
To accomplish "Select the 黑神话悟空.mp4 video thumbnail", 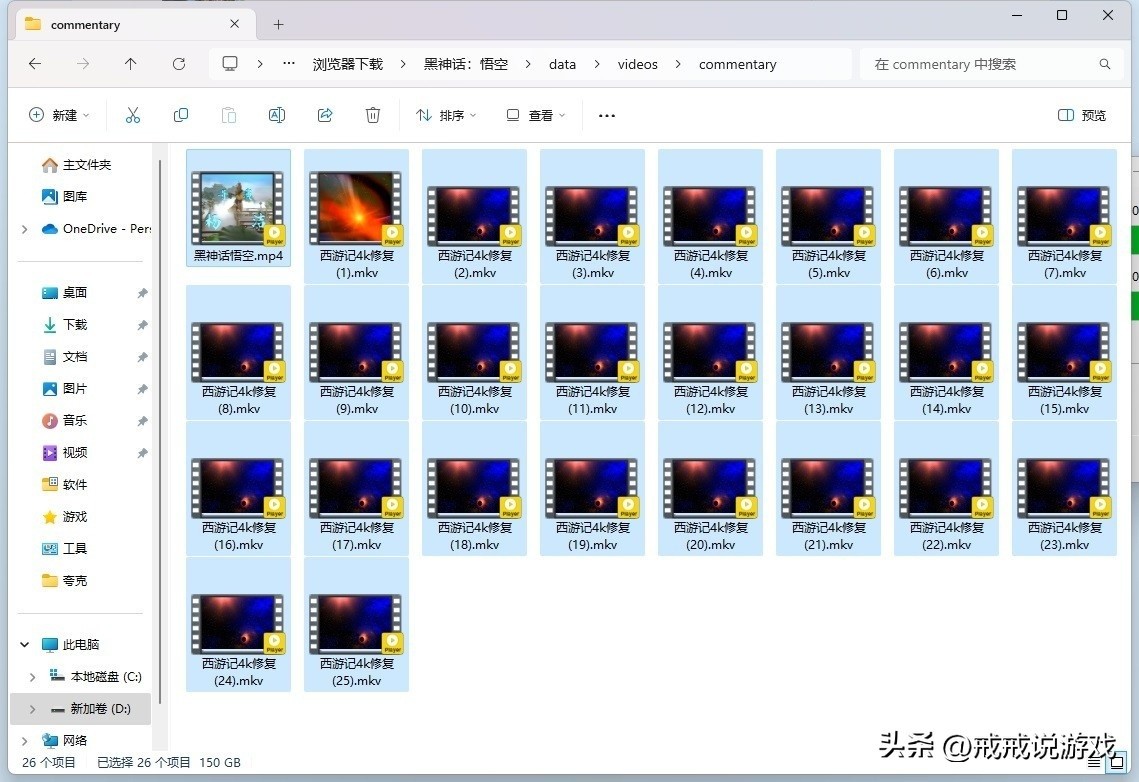I will tap(238, 208).
